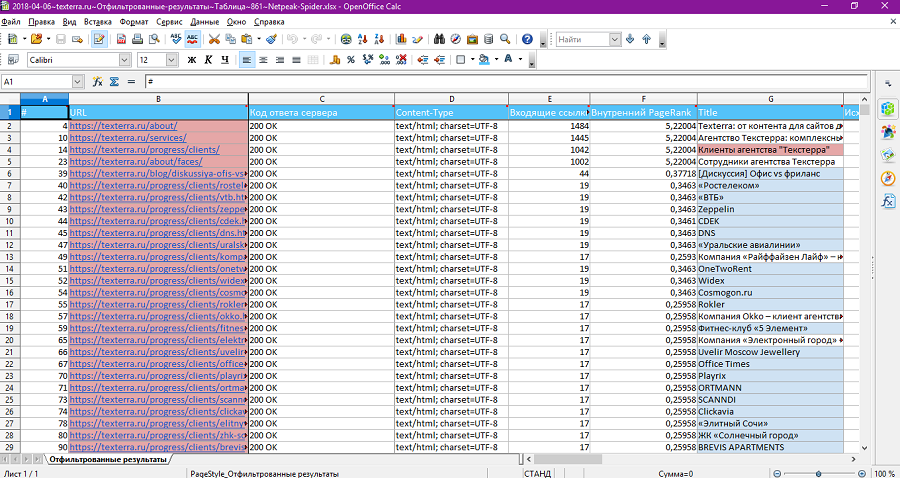Open Sidebar Properties panel icon
900x478 pixels.
click(x=888, y=108)
